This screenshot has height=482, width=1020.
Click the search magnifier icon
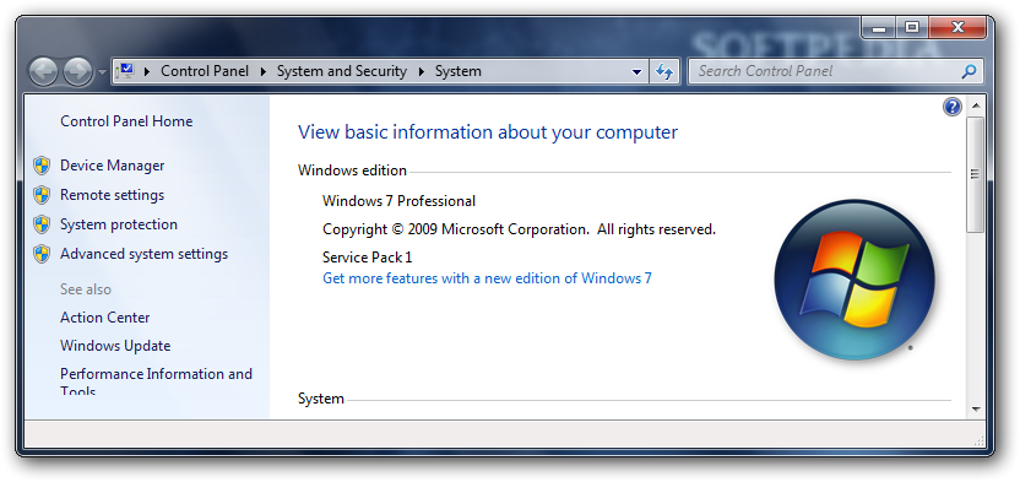(968, 71)
